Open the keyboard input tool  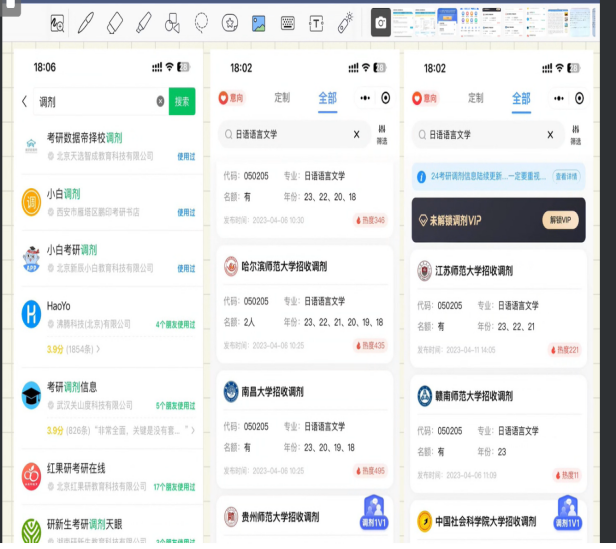[288, 21]
